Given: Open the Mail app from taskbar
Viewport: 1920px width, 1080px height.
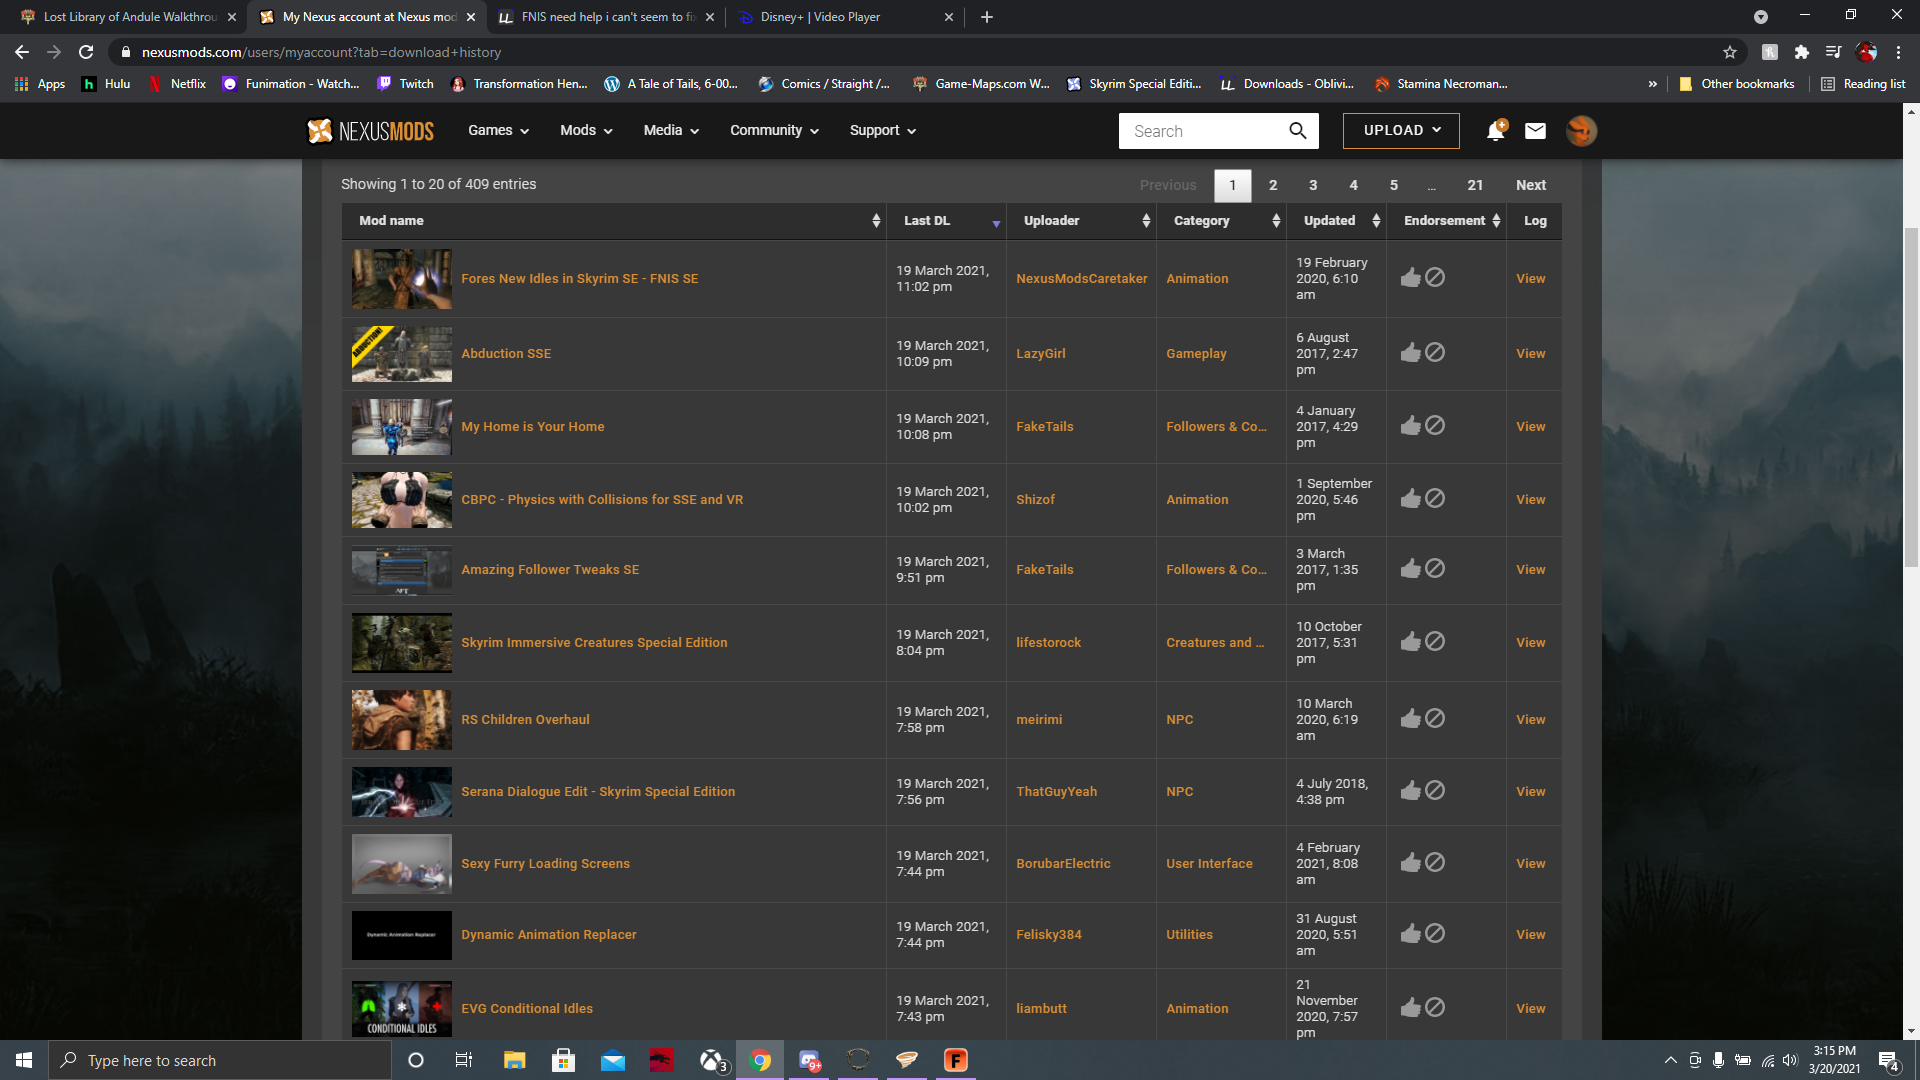Looking at the screenshot, I should click(x=613, y=1060).
